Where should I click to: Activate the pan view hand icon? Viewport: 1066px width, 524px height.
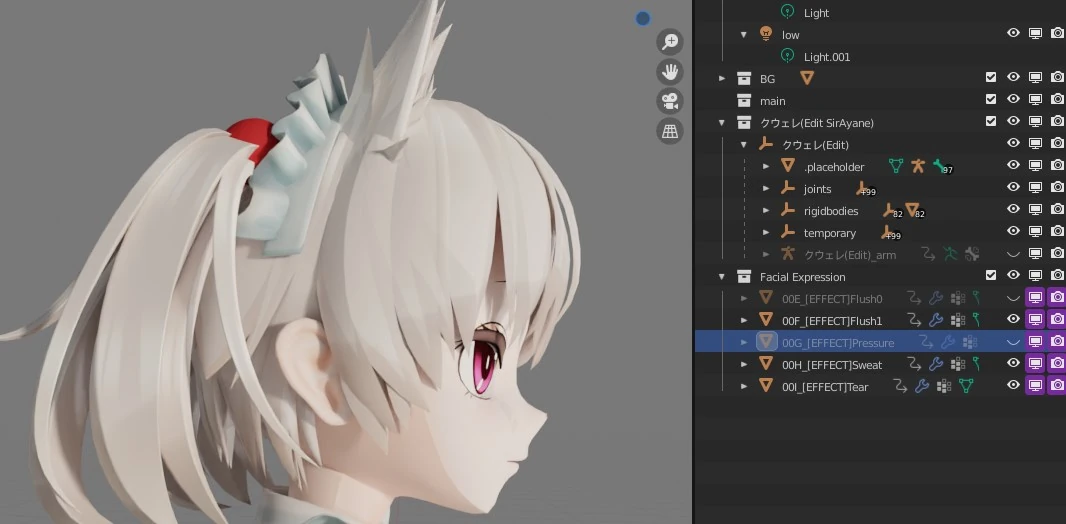(x=670, y=71)
